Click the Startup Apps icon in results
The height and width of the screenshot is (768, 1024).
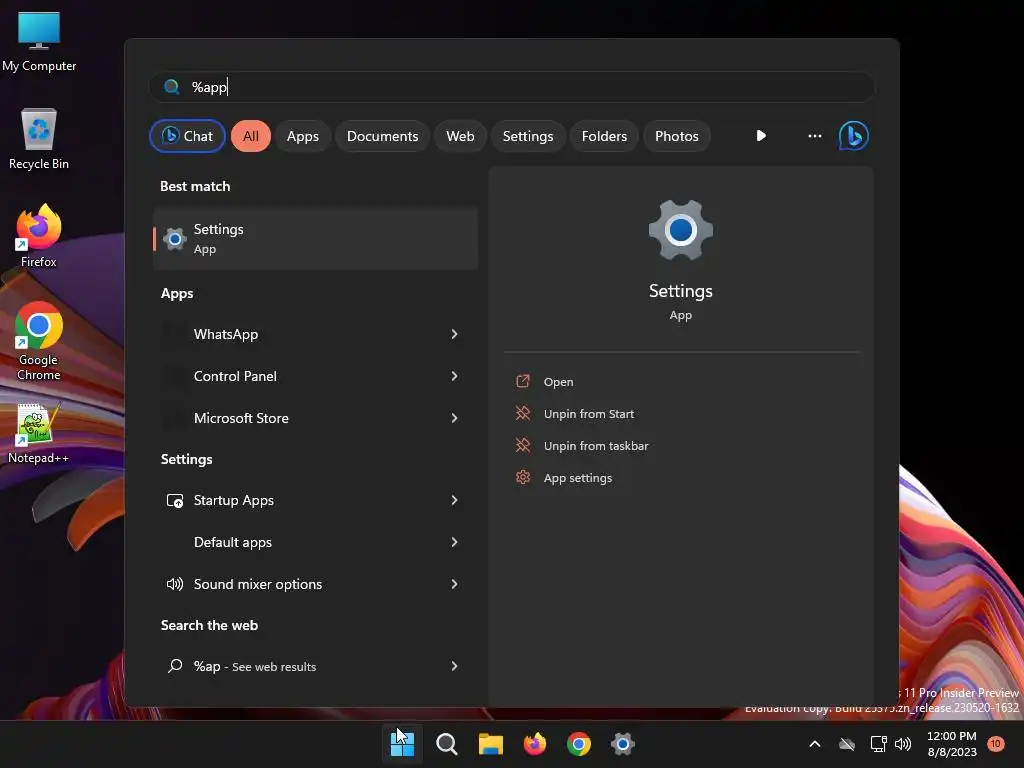pyautogui.click(x=174, y=500)
